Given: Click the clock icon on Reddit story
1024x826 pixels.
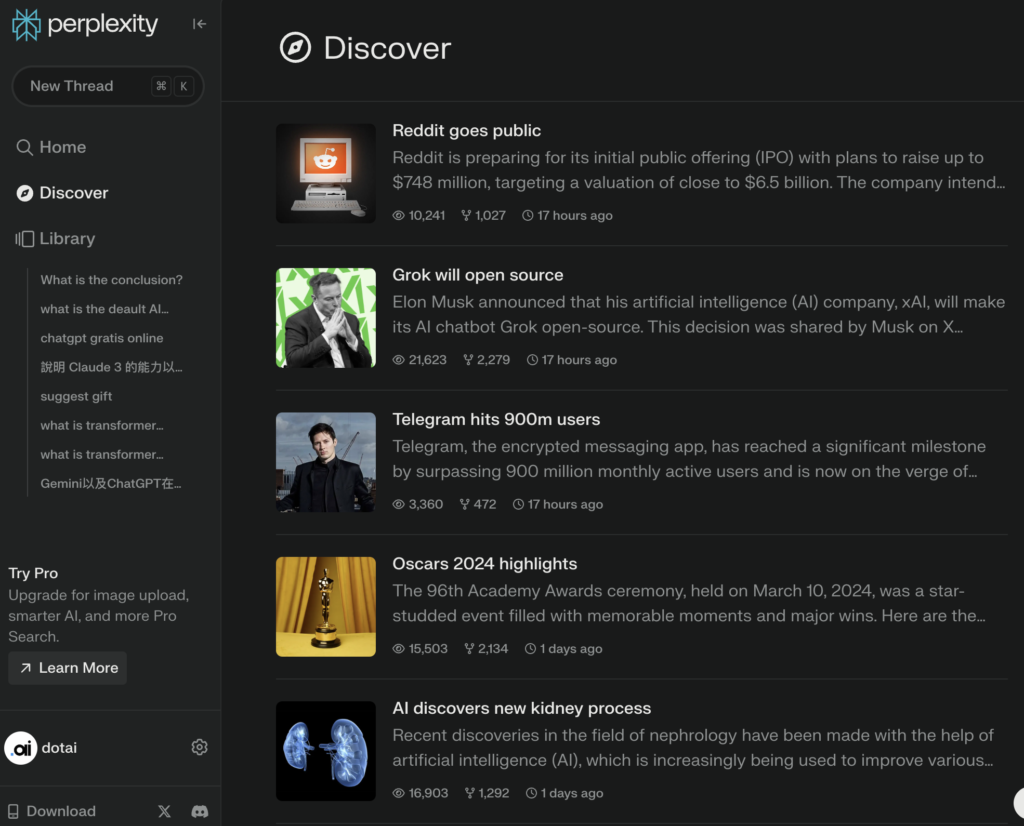Looking at the screenshot, I should pyautogui.click(x=528, y=215).
